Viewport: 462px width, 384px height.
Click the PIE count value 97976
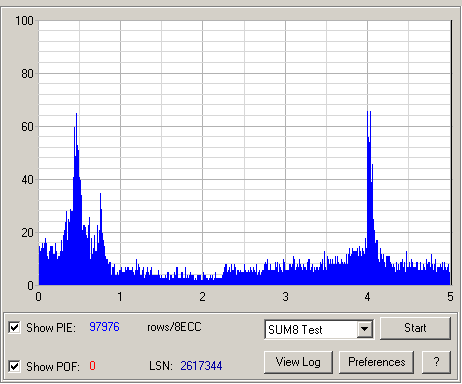coord(104,327)
